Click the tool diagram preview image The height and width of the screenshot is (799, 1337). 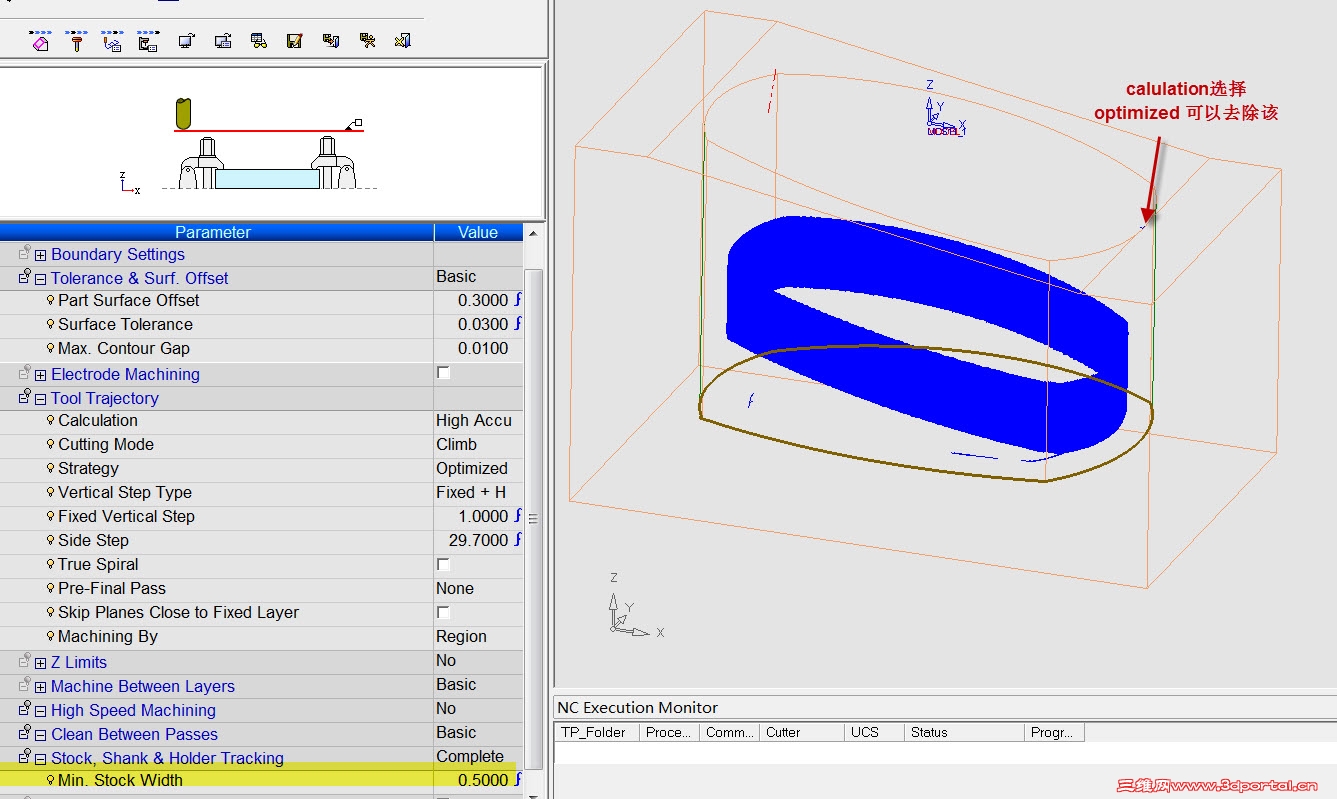coord(272,142)
